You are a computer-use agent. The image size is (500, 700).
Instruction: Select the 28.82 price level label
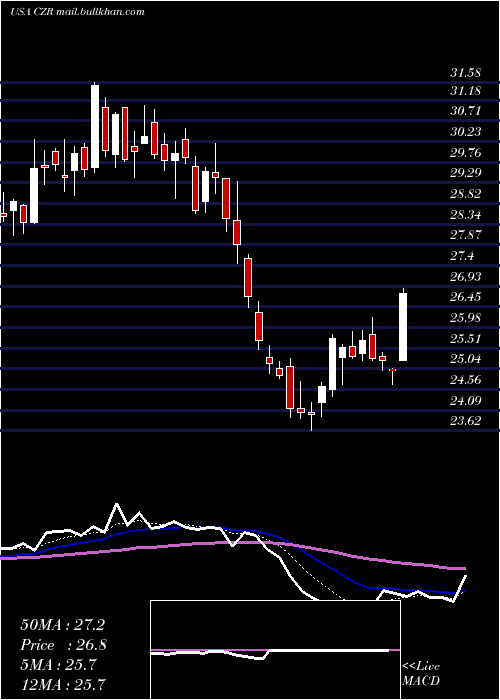465,194
